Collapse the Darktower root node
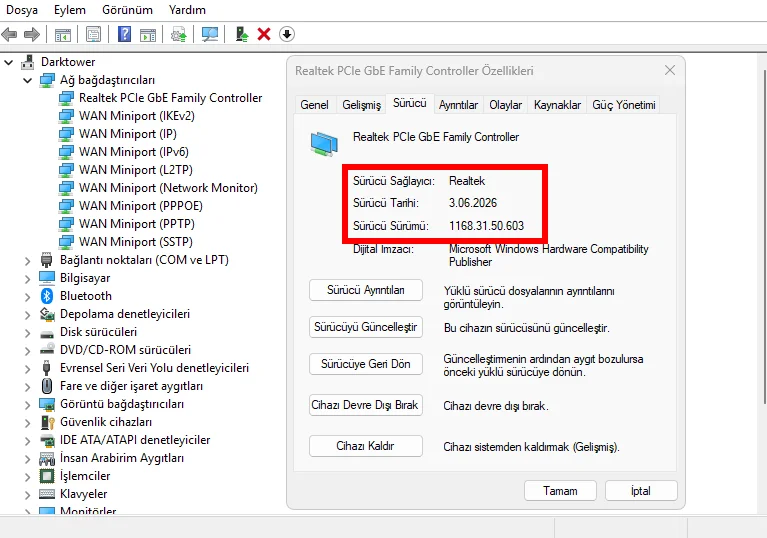 point(8,62)
